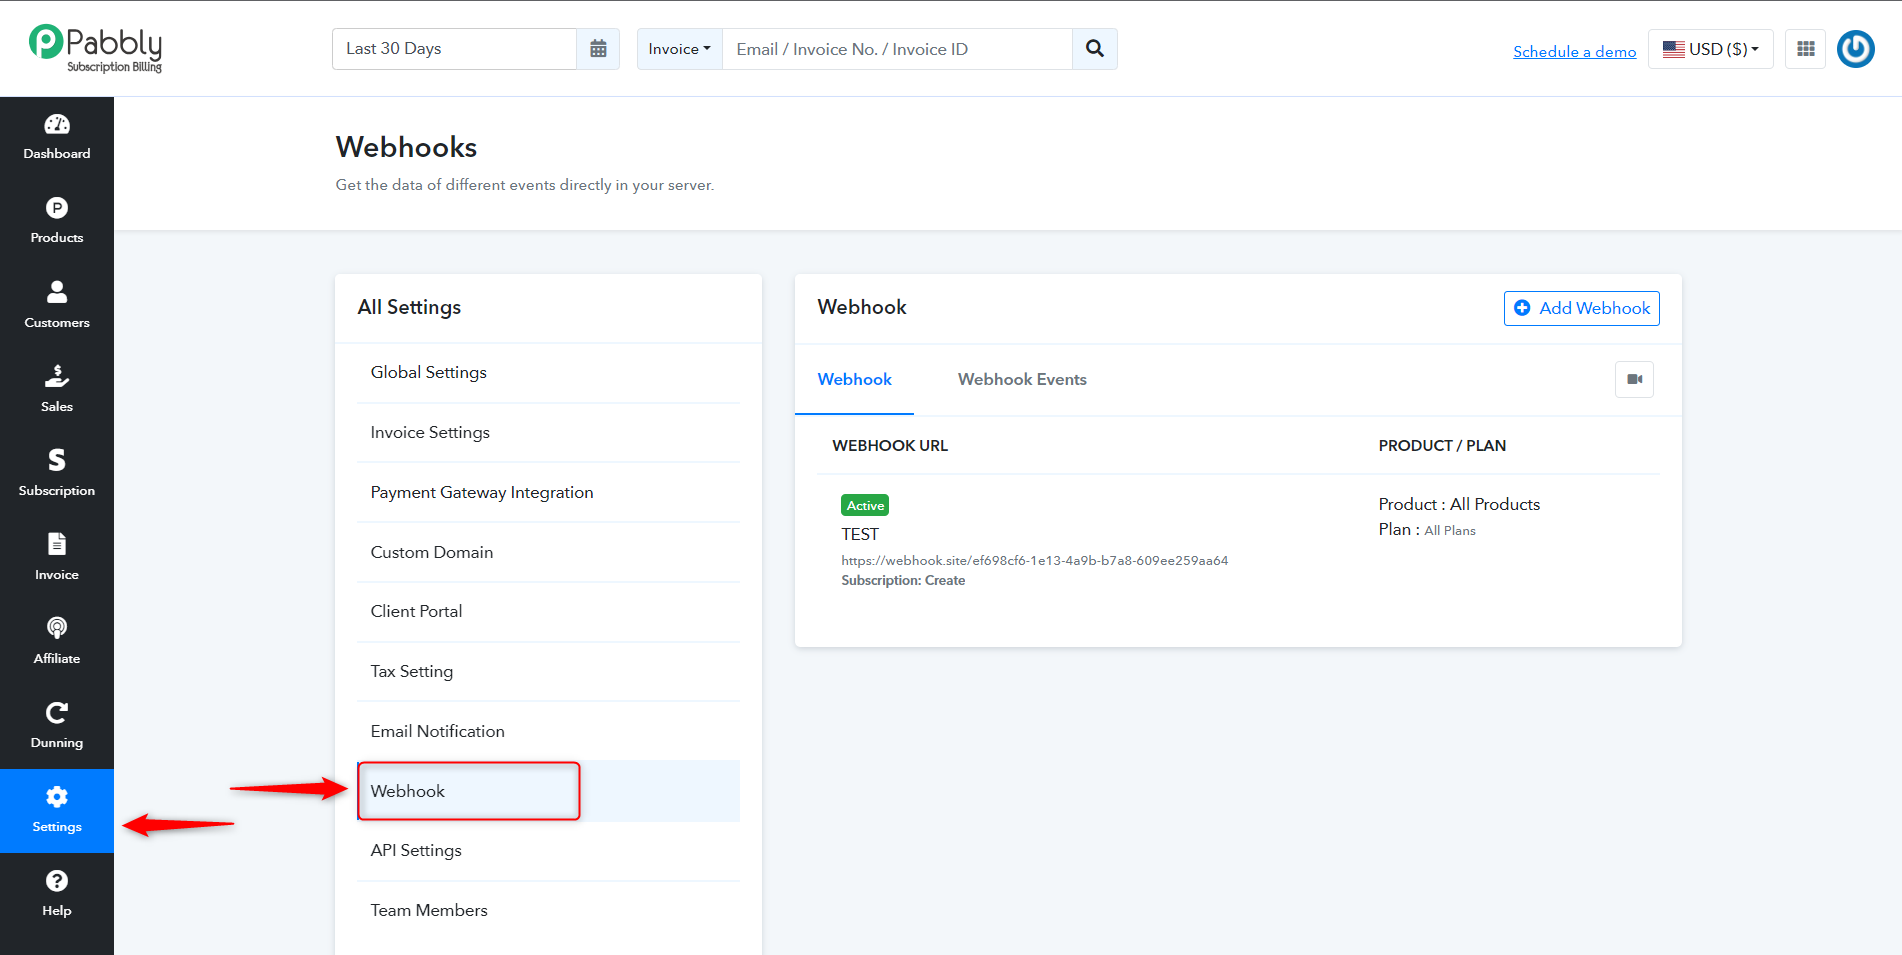Open the Customers section icon

click(x=57, y=292)
